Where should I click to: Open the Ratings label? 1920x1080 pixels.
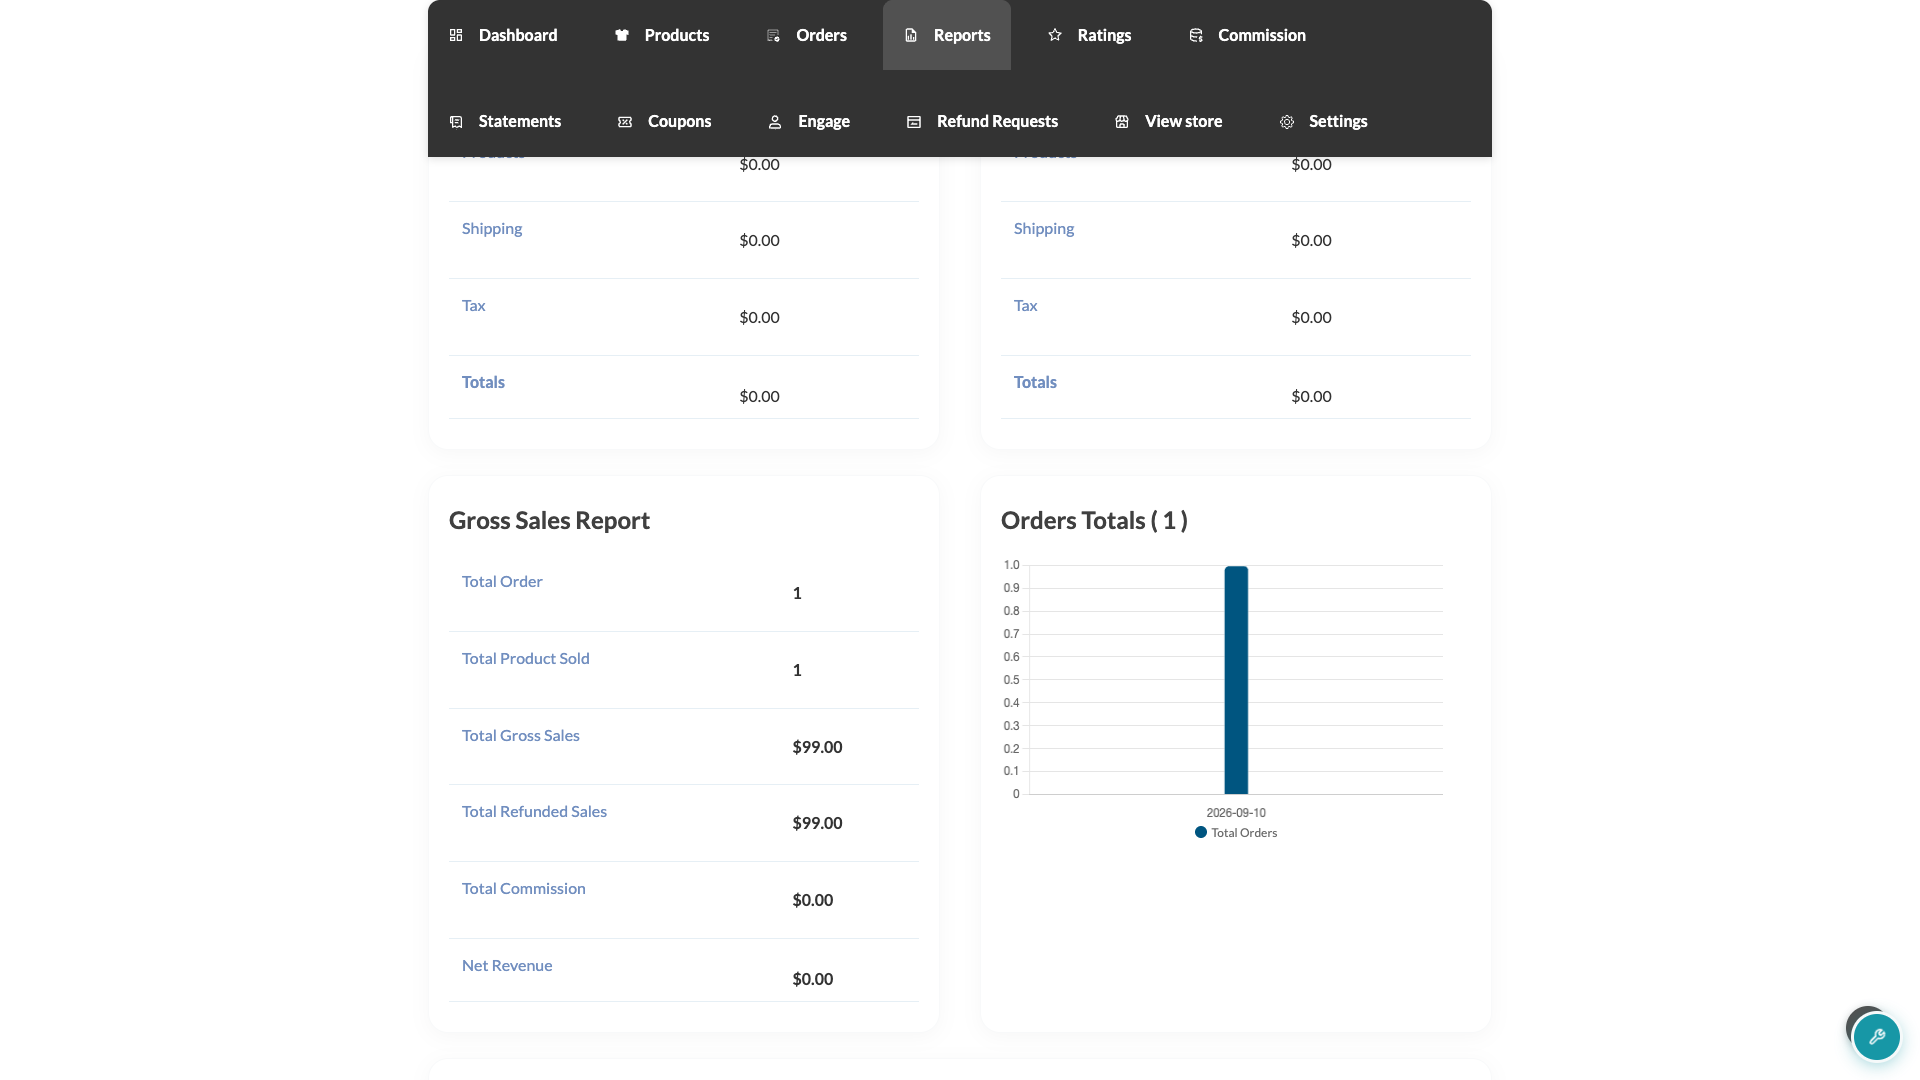(x=1104, y=35)
